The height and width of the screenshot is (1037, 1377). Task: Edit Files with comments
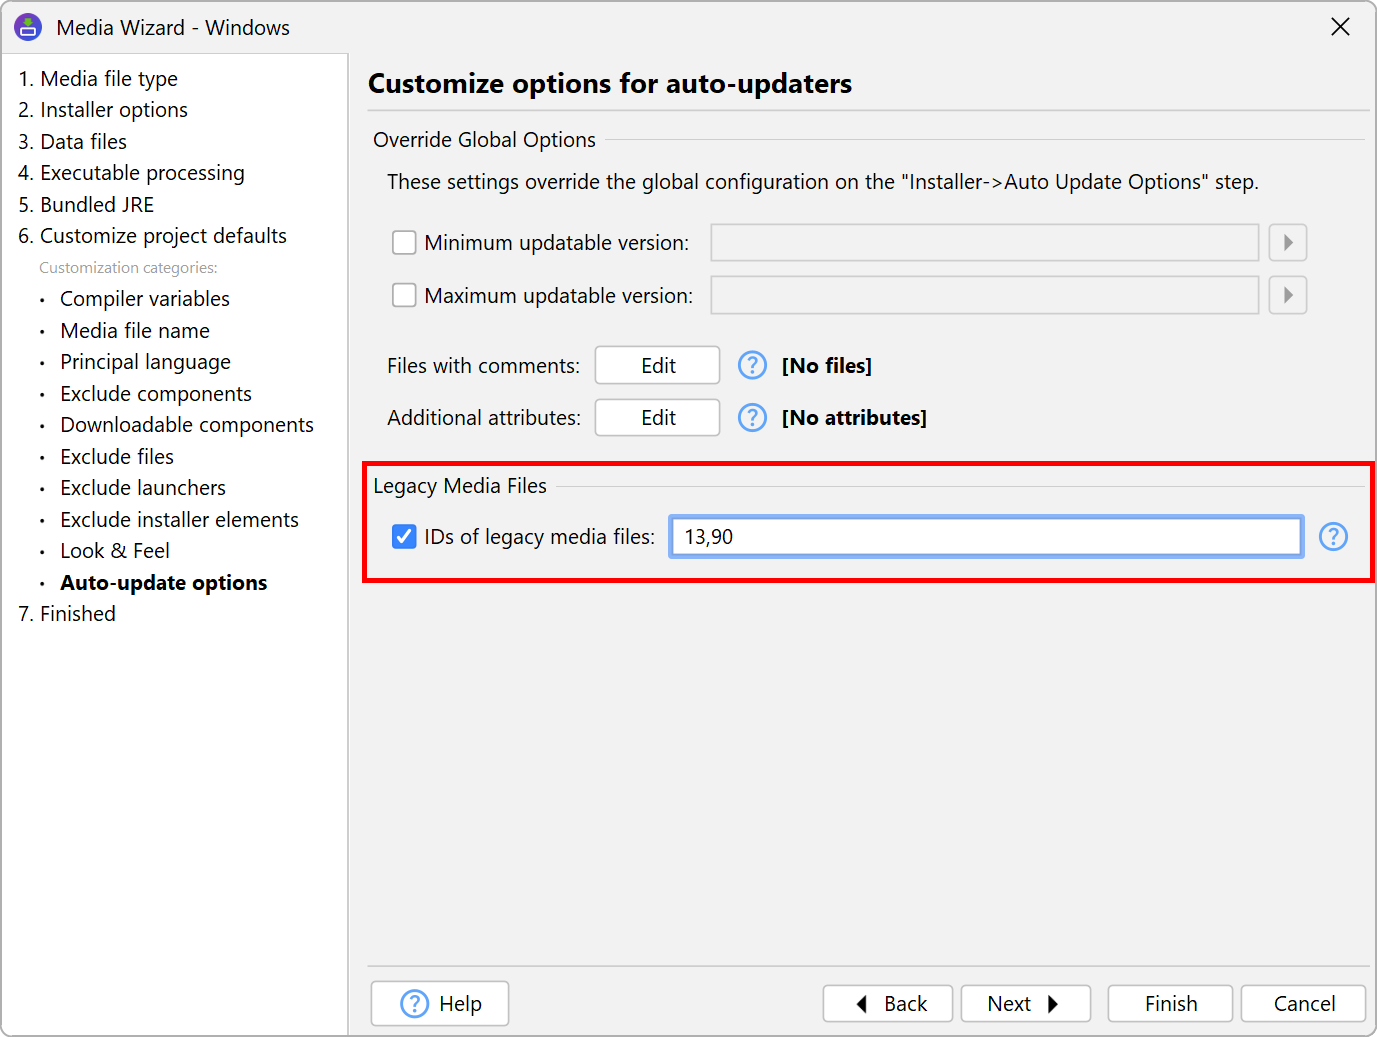pos(657,366)
